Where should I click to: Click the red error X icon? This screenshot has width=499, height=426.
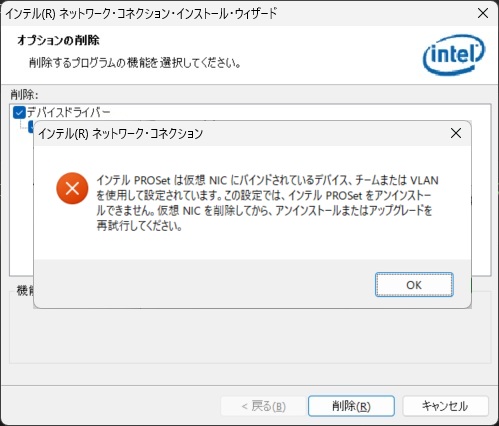pyautogui.click(x=72, y=188)
